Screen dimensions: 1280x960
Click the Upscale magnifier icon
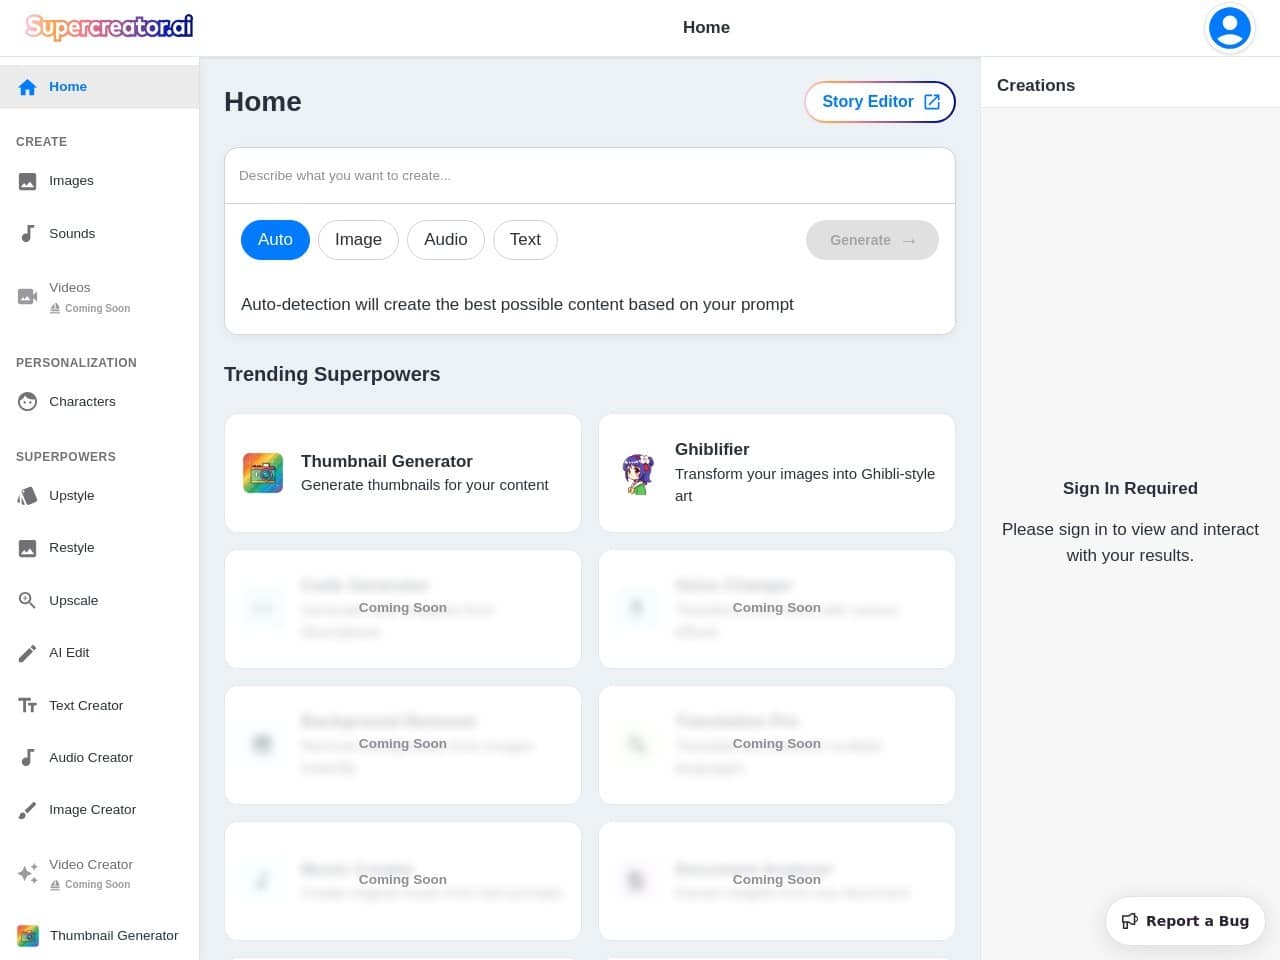tap(28, 601)
